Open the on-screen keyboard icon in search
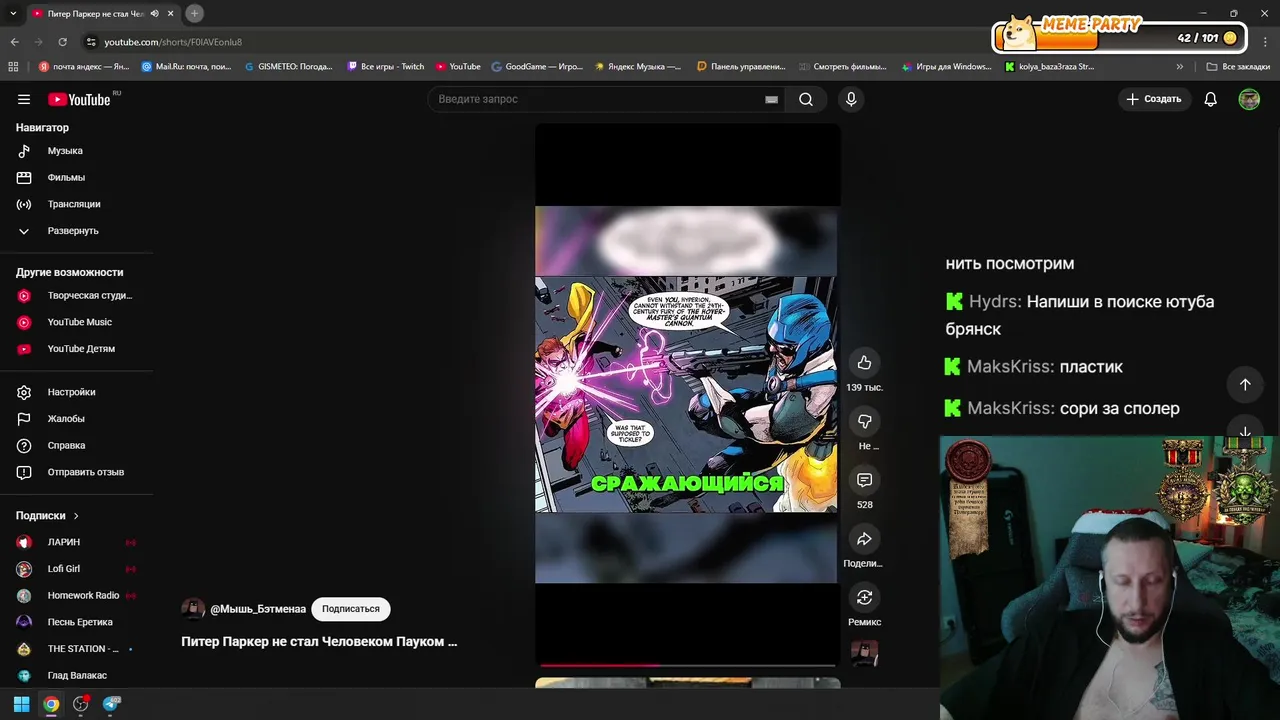Image resolution: width=1280 pixels, height=720 pixels. [x=771, y=99]
